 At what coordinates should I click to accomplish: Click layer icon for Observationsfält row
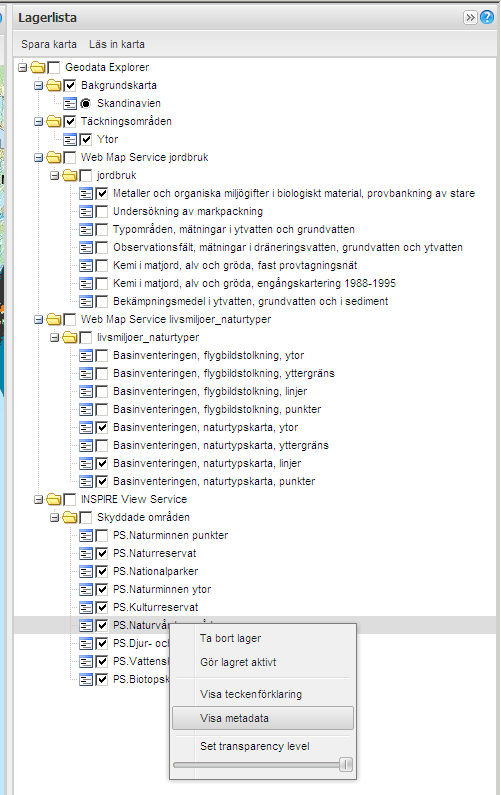tap(86, 247)
